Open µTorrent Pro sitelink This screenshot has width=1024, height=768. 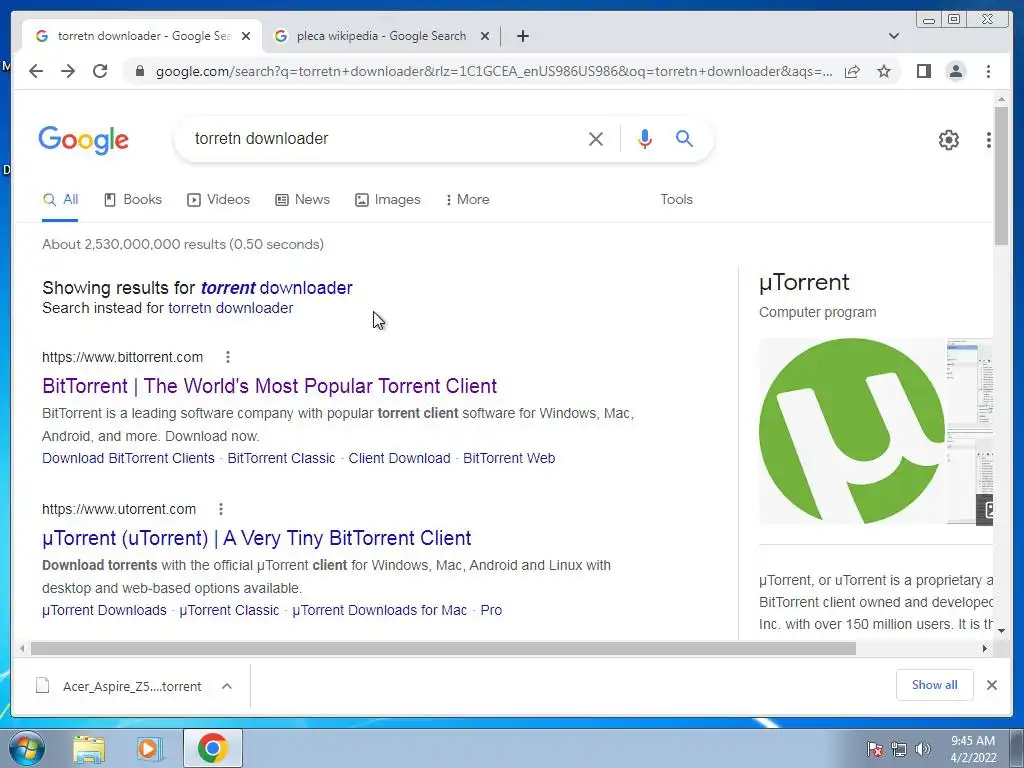491,611
